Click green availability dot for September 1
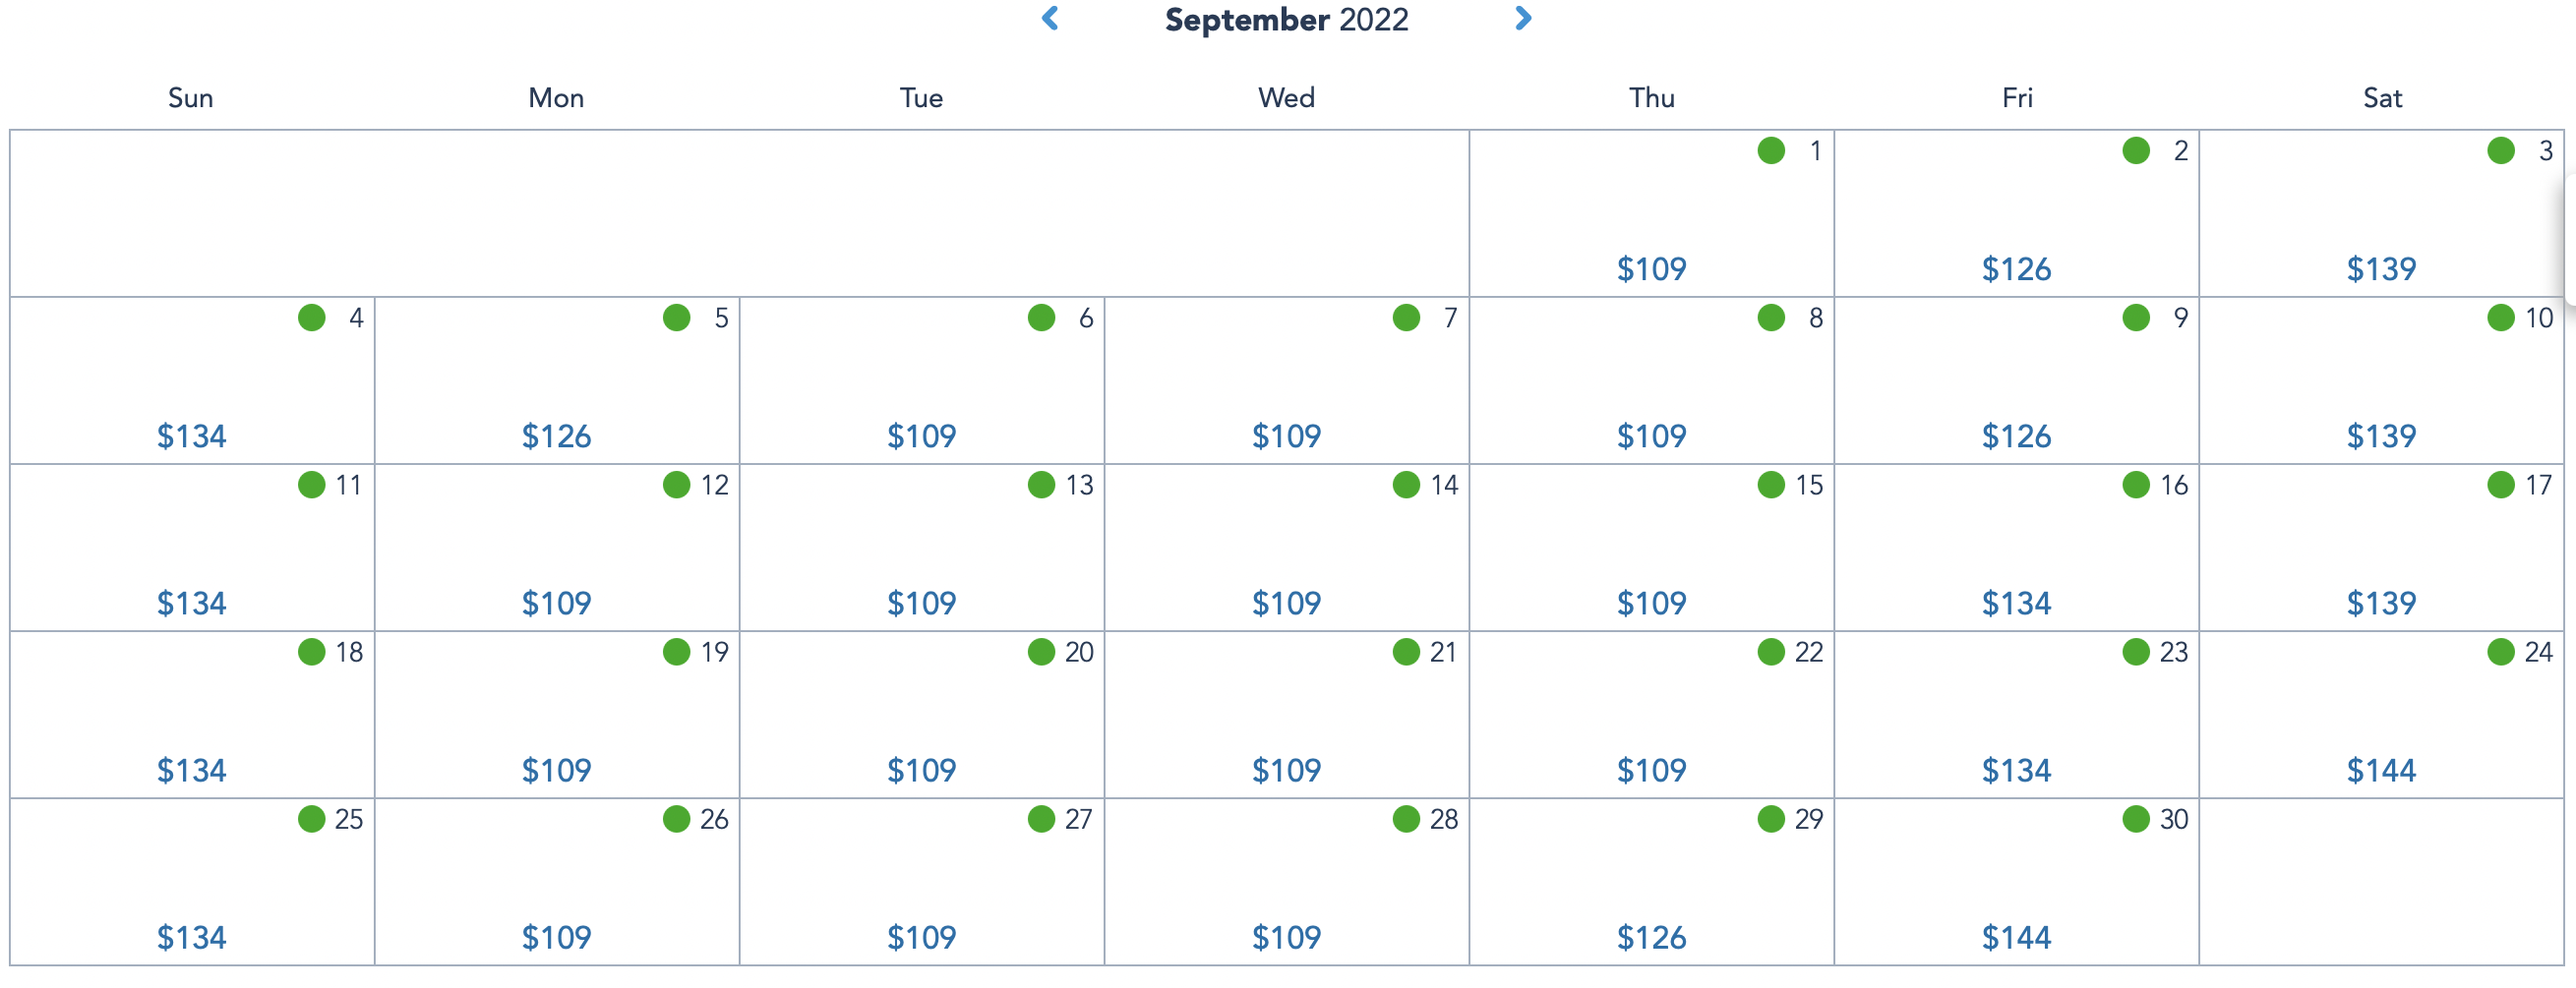2576x988 pixels. [1771, 151]
